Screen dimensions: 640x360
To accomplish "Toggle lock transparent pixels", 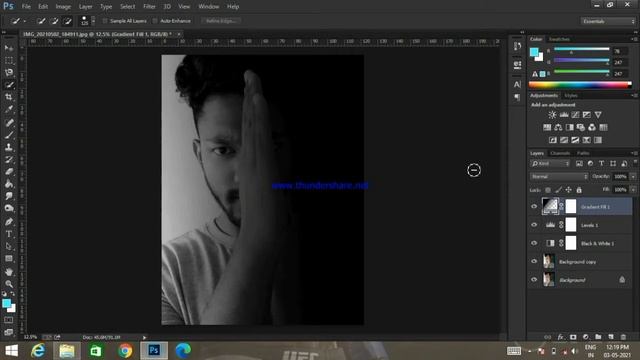I will click(x=548, y=190).
